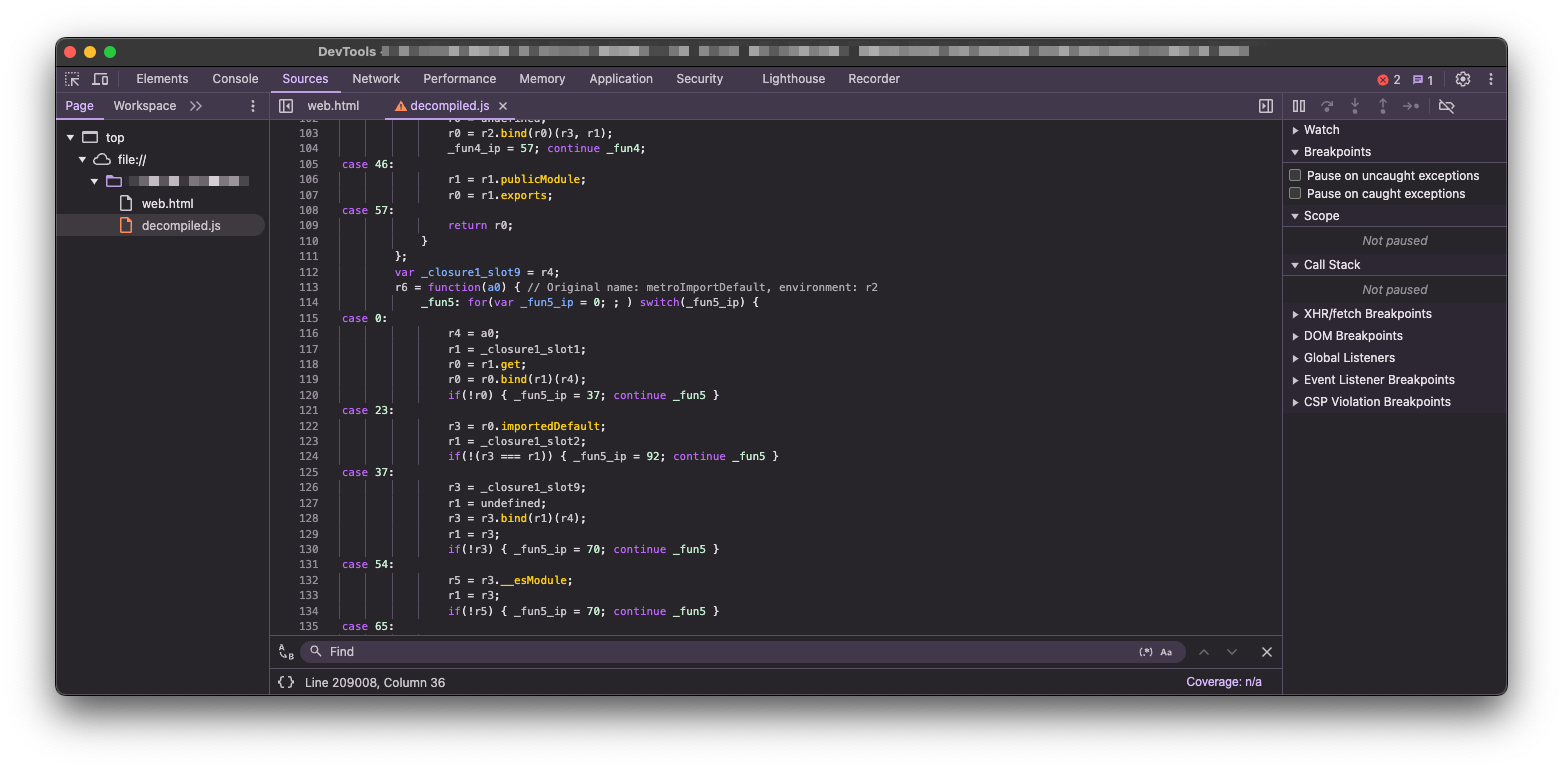
Task: Enable match case in find bar
Action: 1166,652
